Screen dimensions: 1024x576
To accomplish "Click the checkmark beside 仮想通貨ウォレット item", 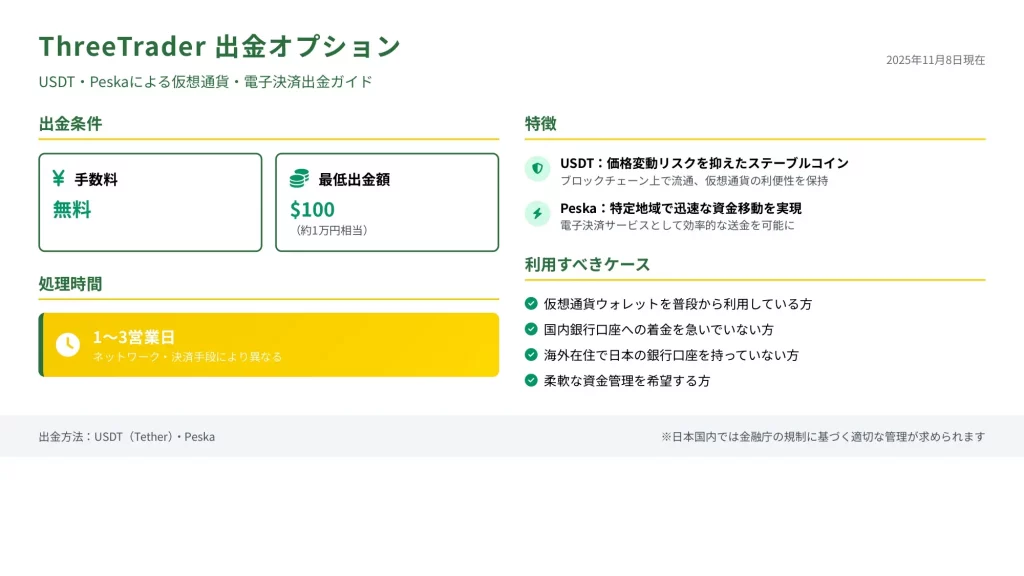I will pos(531,303).
